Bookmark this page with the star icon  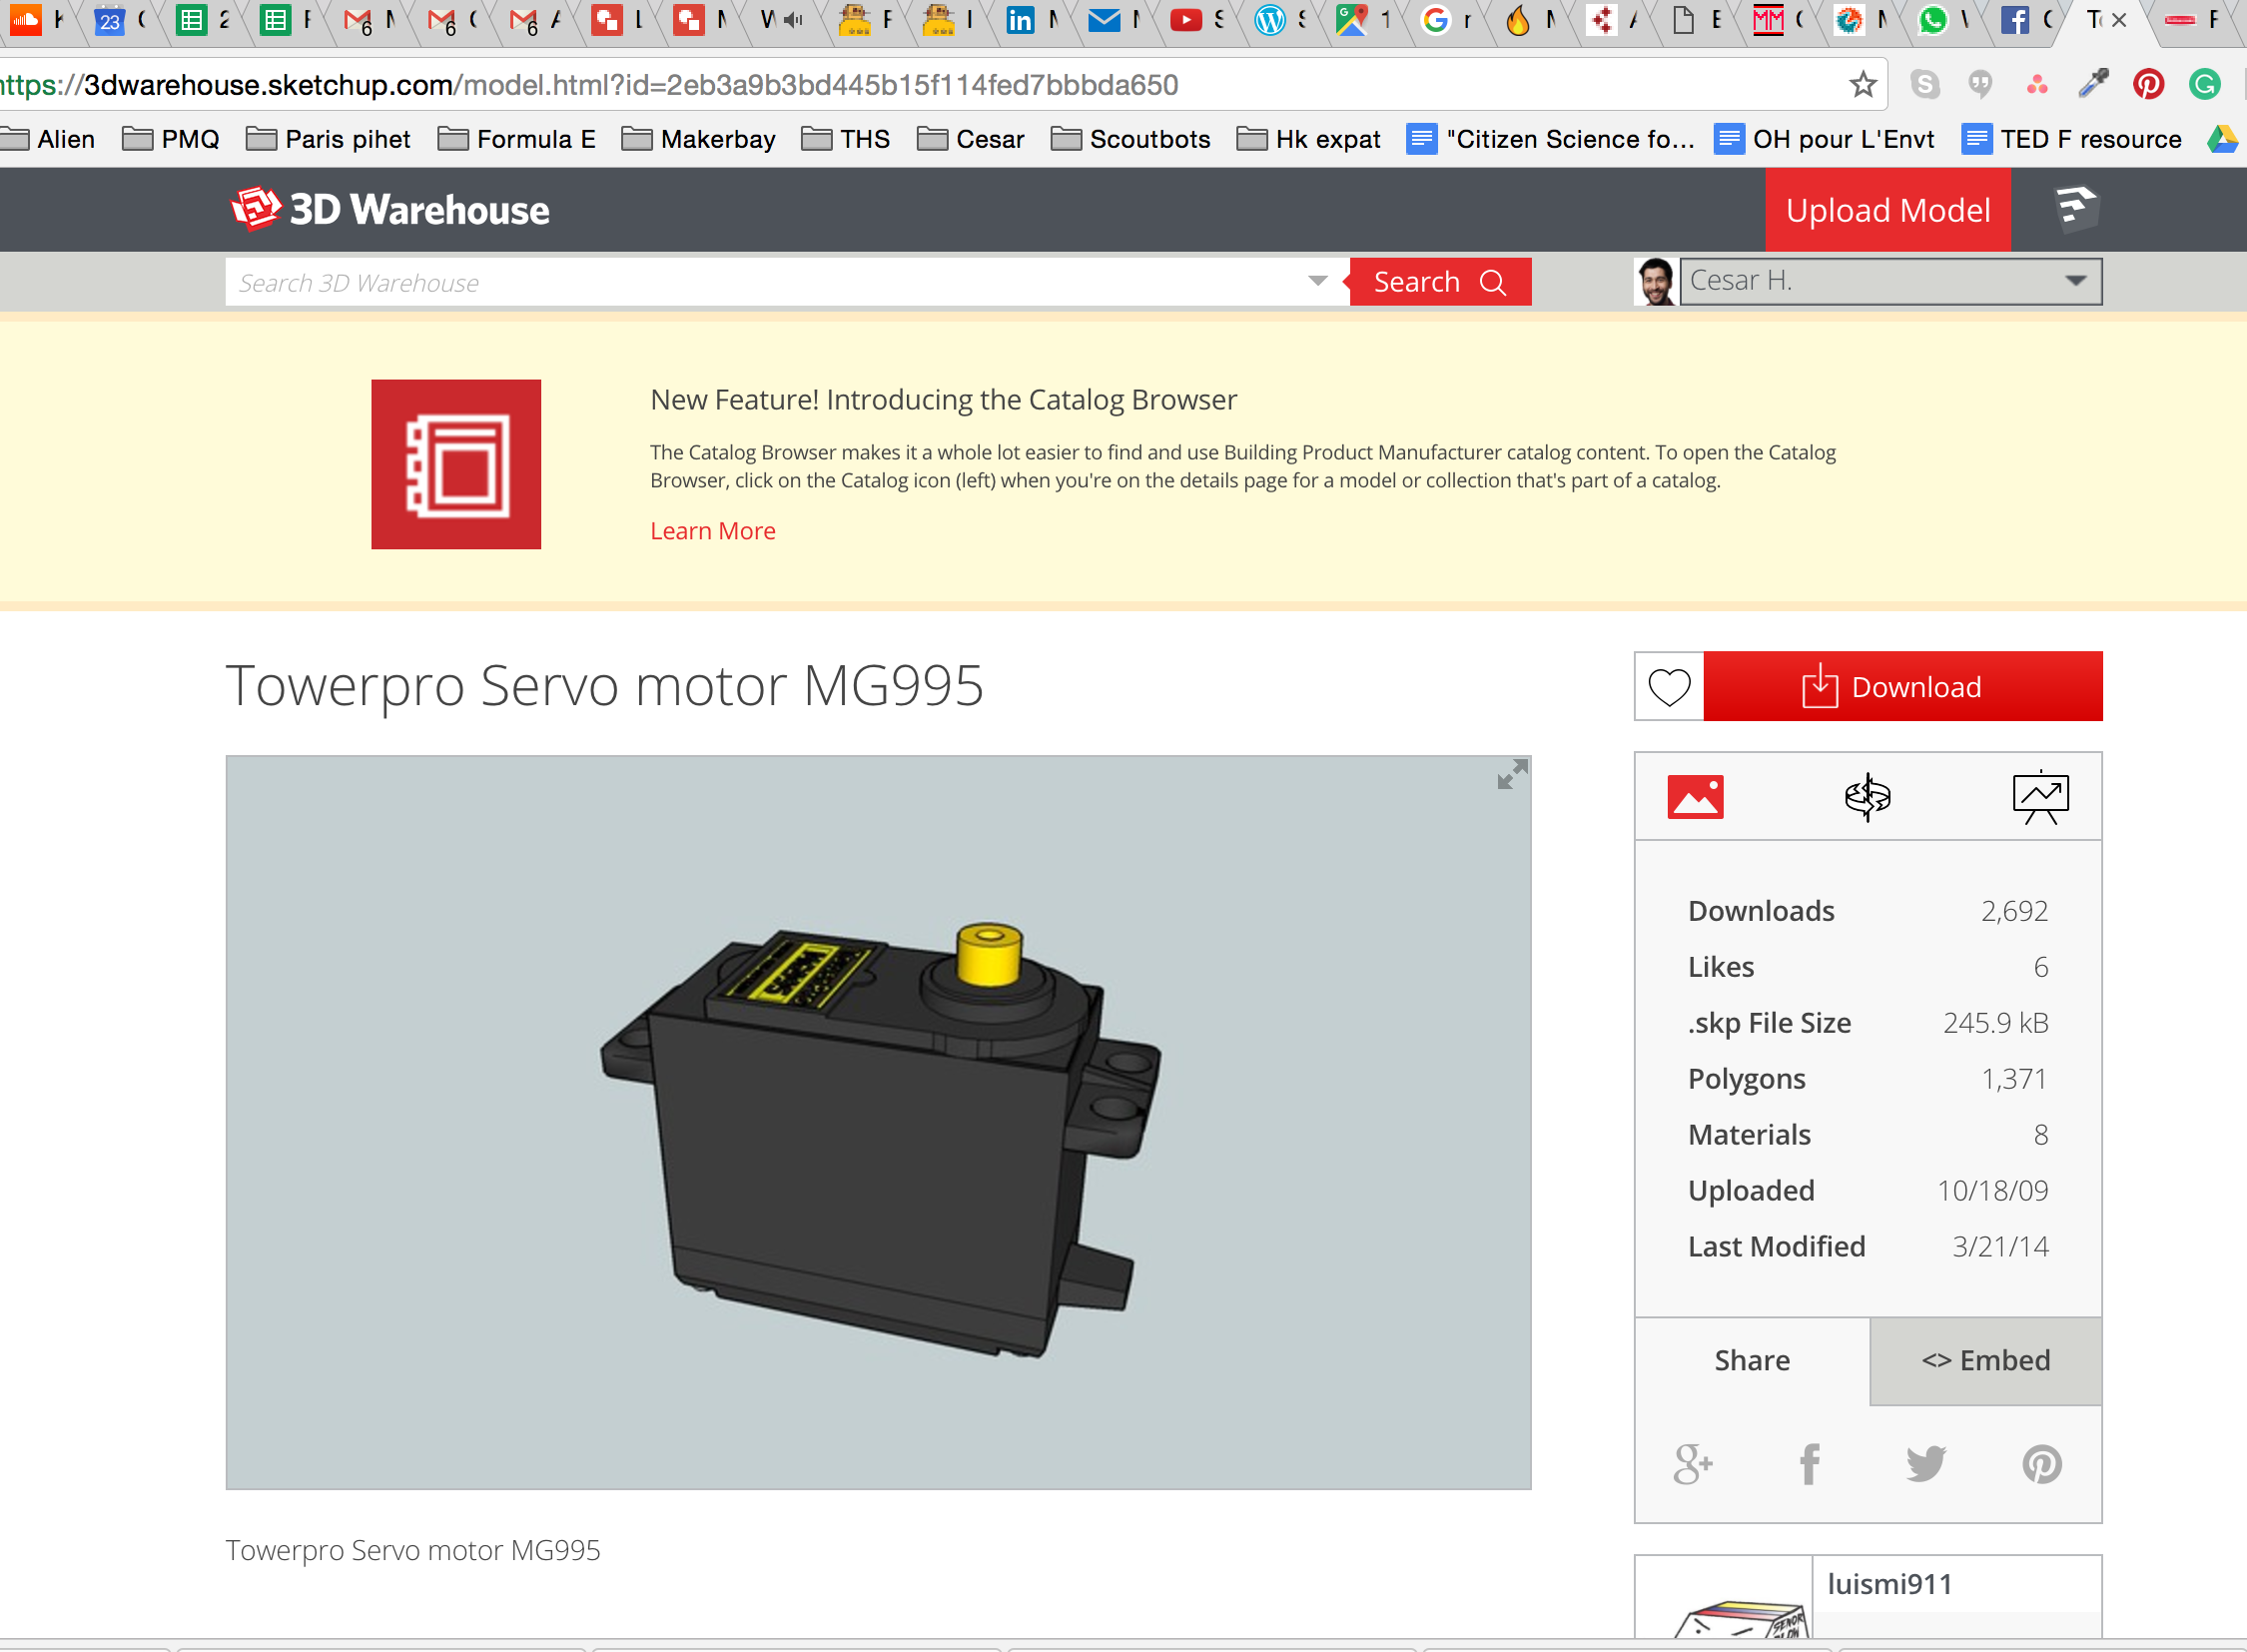pos(1862,84)
